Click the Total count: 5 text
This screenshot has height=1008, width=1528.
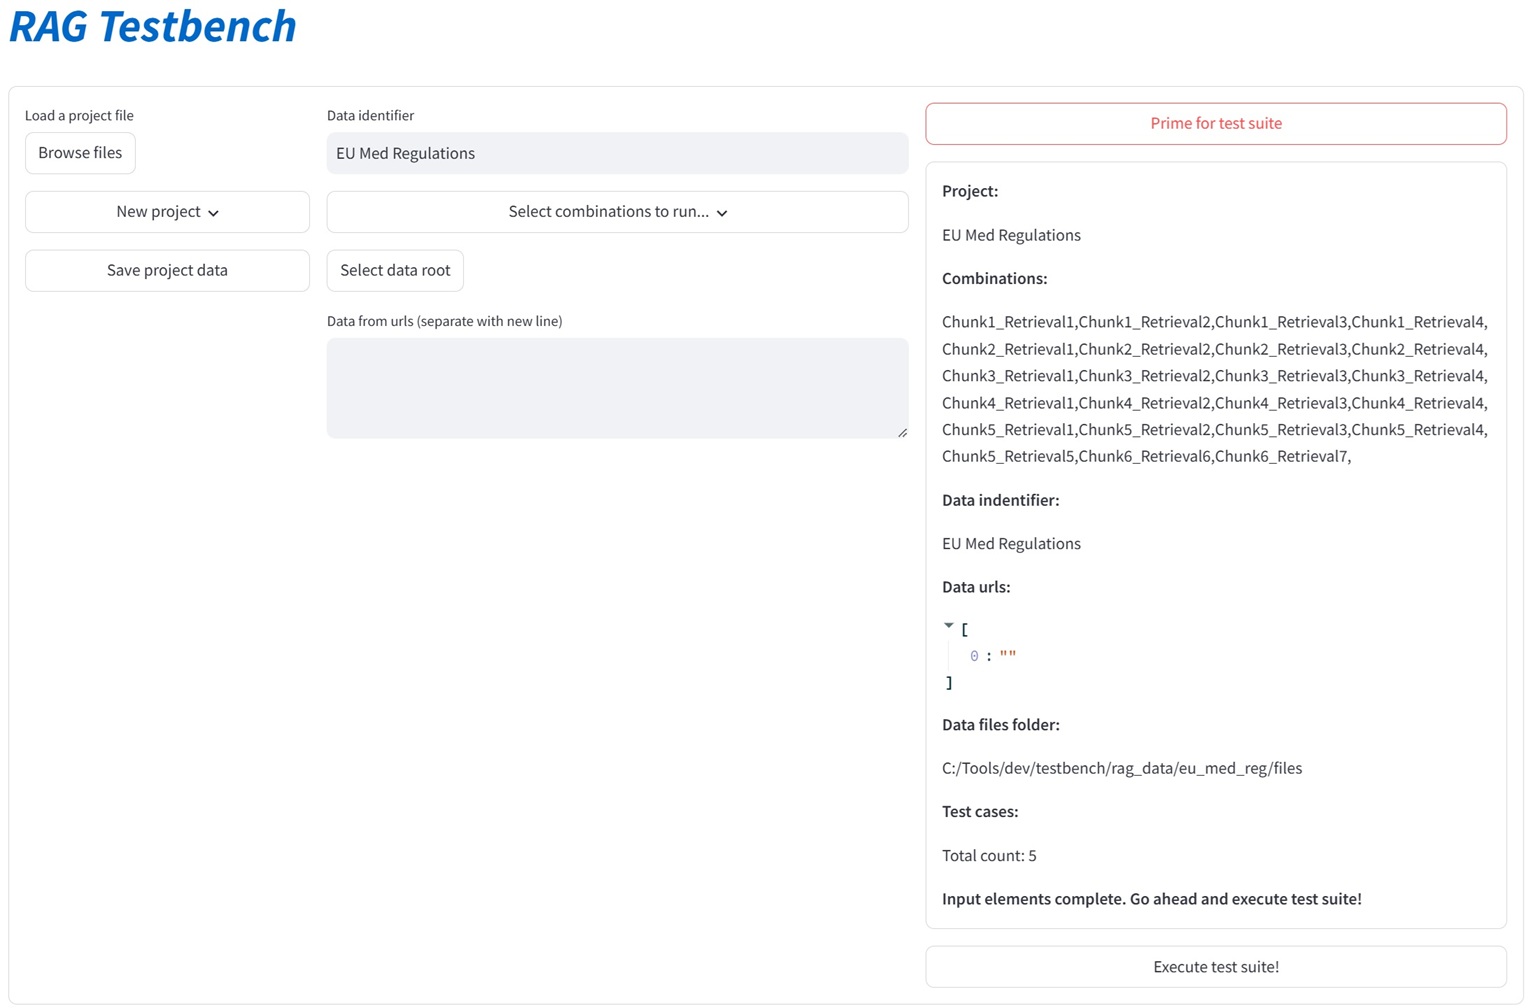click(989, 855)
